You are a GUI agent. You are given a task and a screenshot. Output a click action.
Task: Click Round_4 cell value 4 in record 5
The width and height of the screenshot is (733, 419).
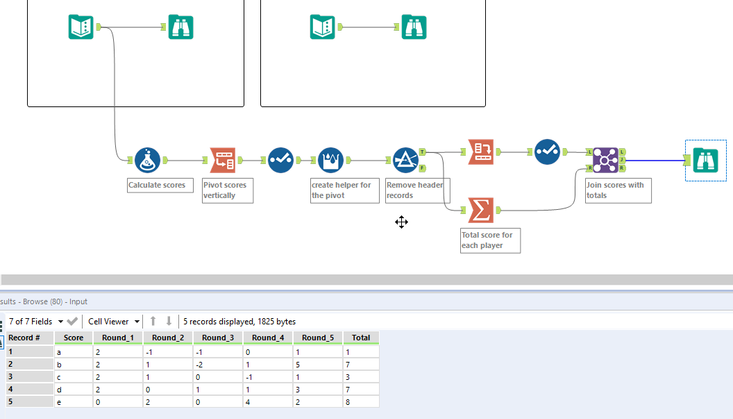[268, 402]
